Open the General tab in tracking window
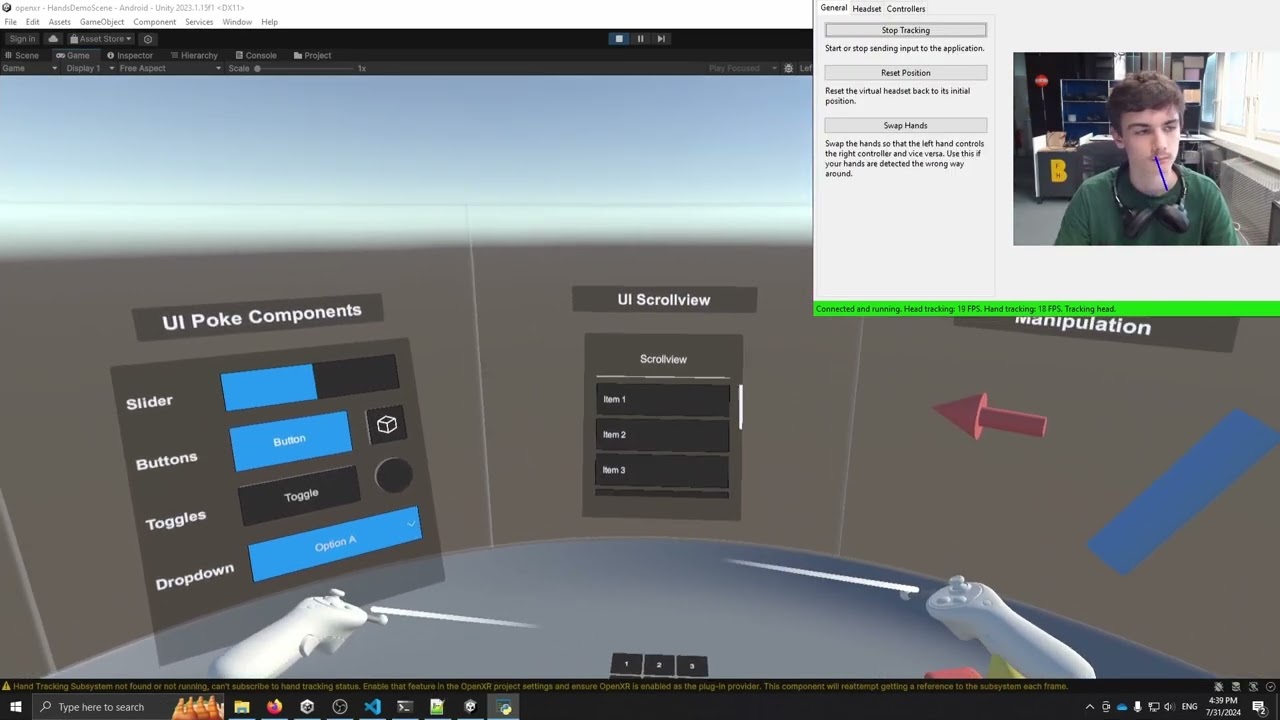The width and height of the screenshot is (1280, 720). [834, 8]
